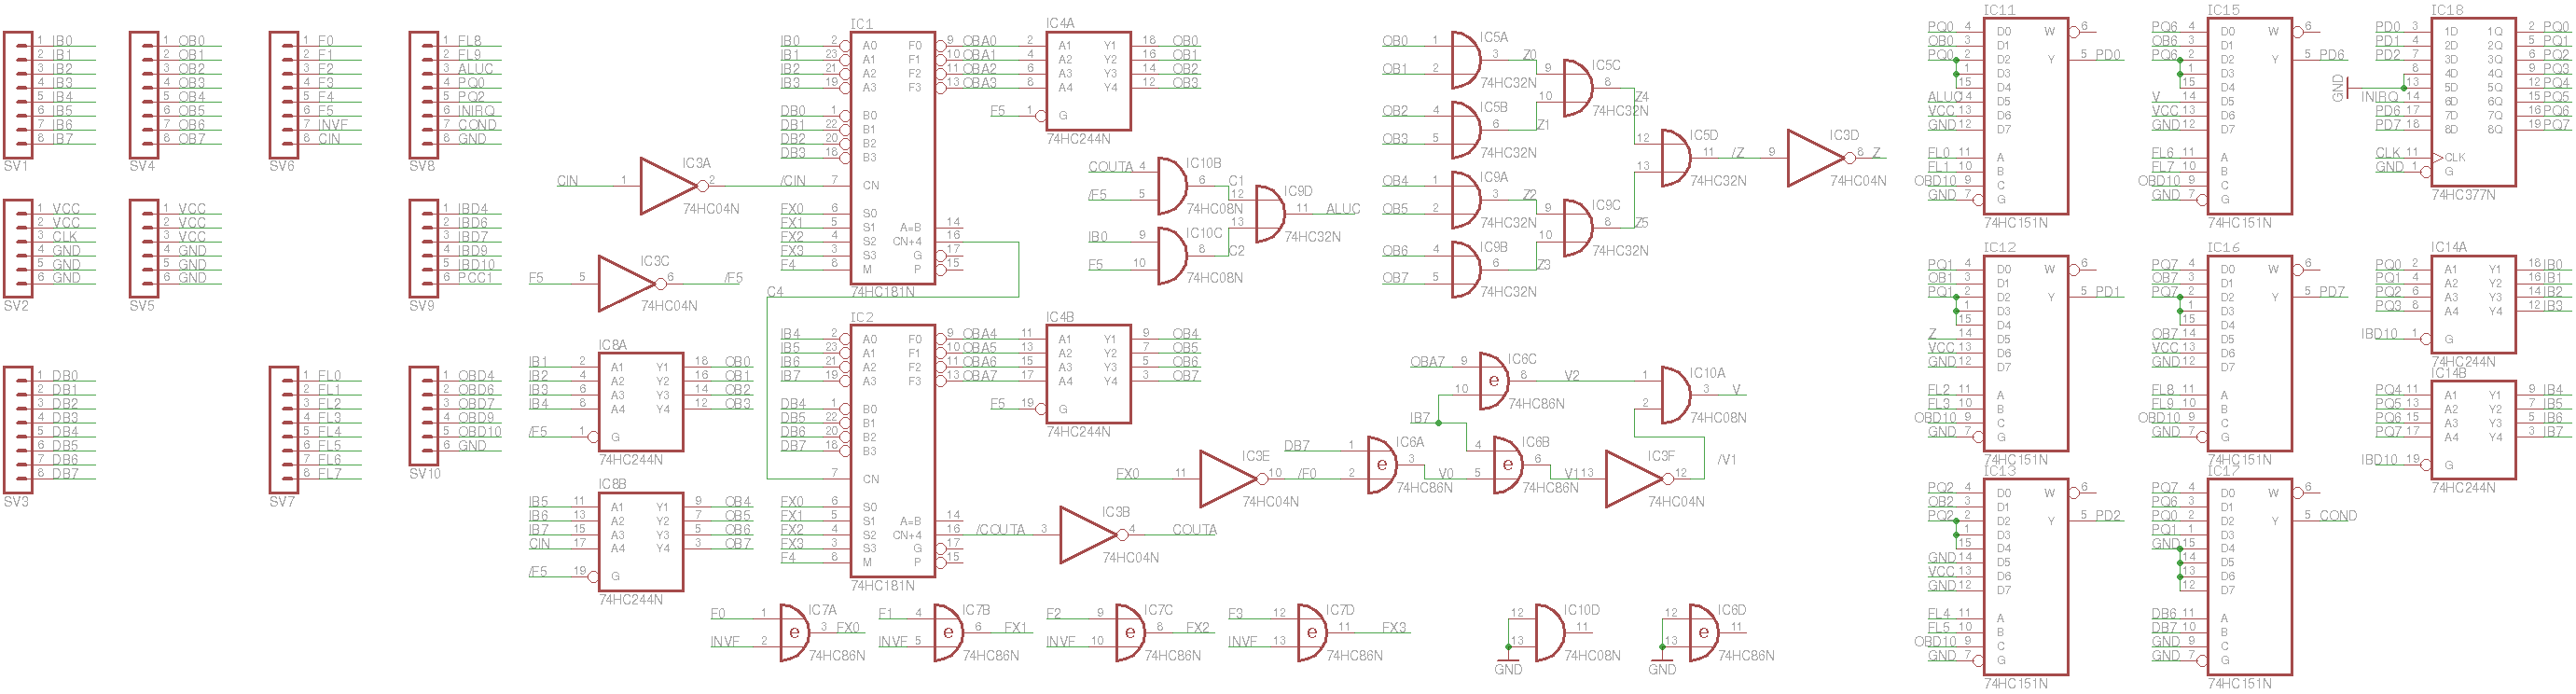Image resolution: width=2576 pixels, height=694 pixels.
Task: Click the IC17 multiplexer with COND output
Action: (x=2249, y=577)
